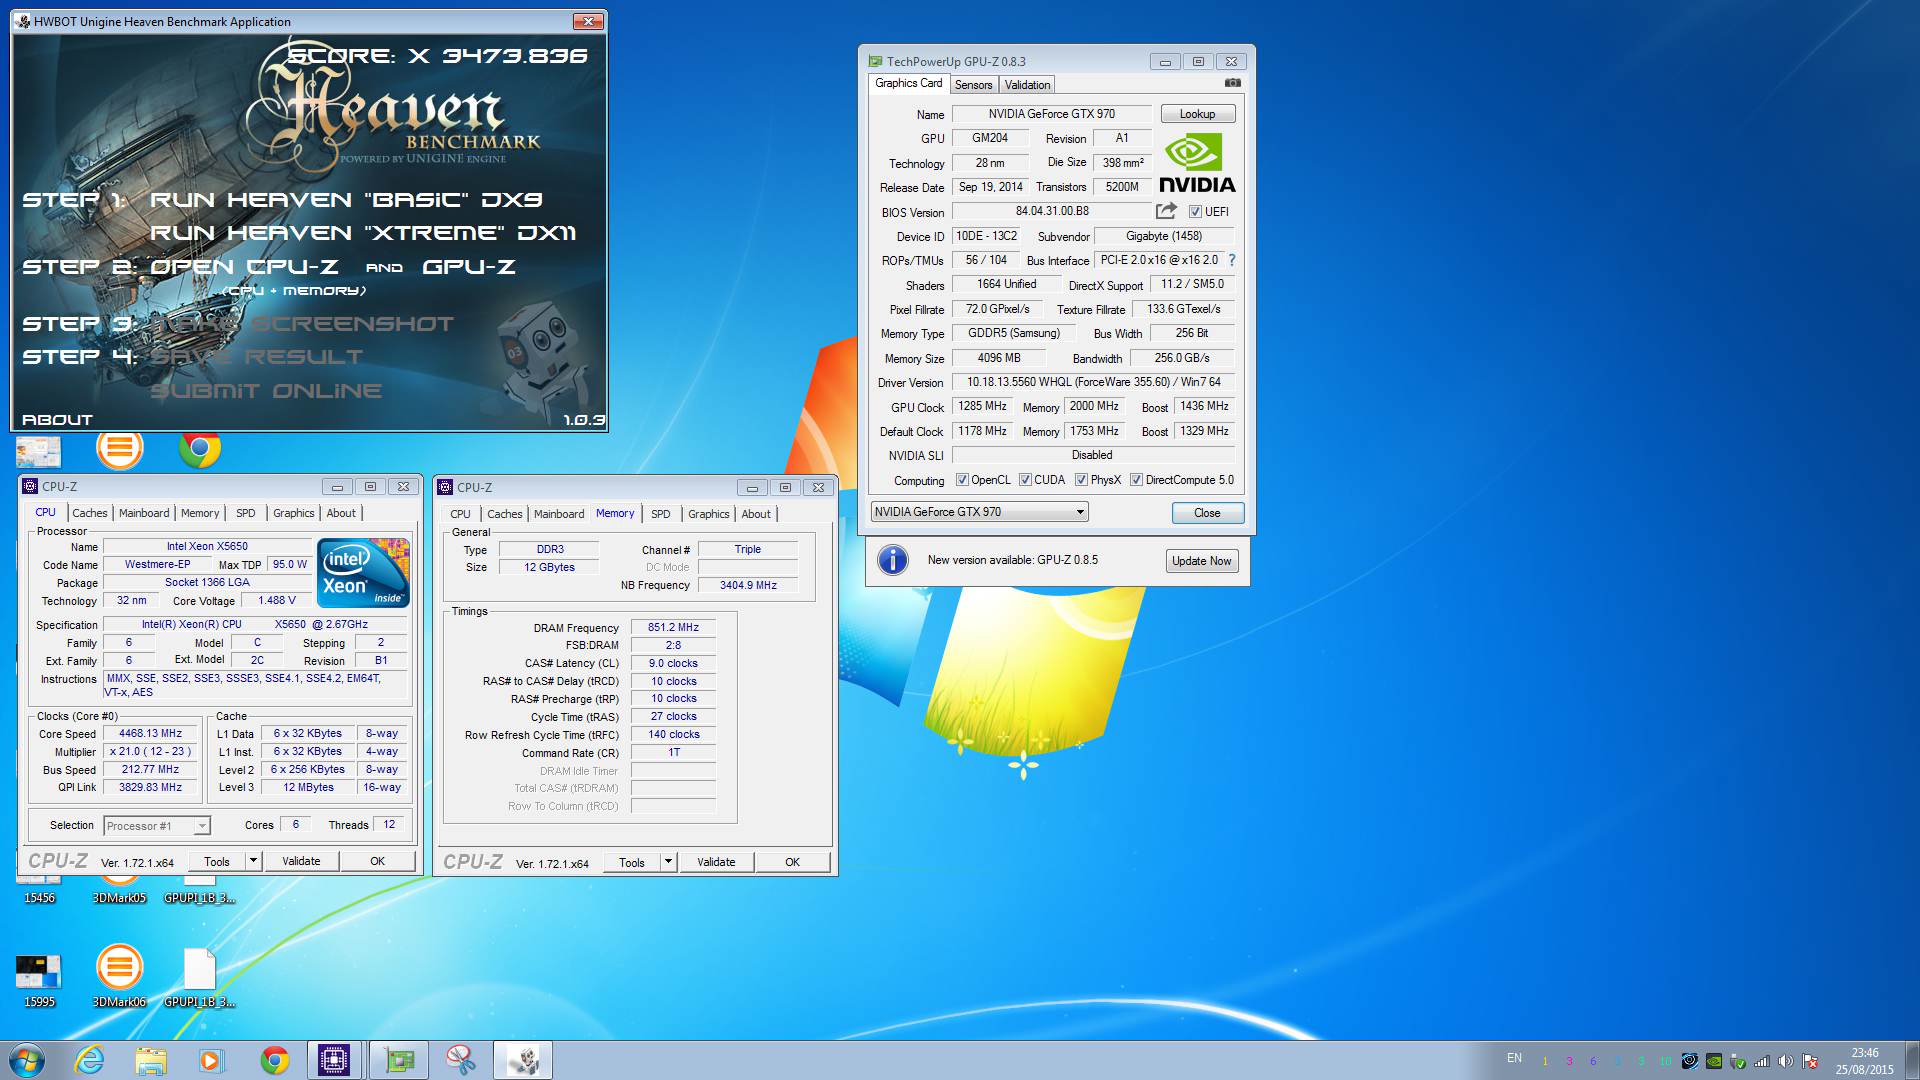Viewport: 1920px width, 1080px height.
Task: Open the network signal tray icon
Action: tap(1762, 1061)
